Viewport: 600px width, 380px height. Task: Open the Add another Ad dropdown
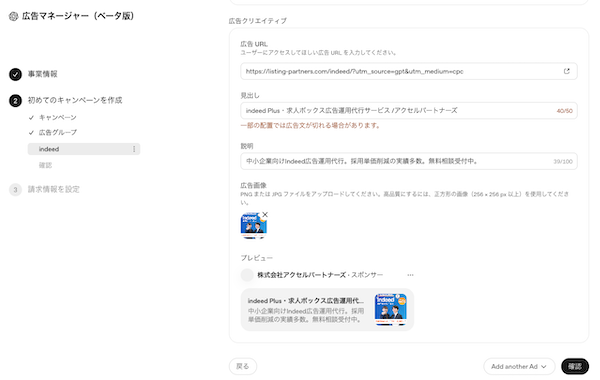[519, 366]
